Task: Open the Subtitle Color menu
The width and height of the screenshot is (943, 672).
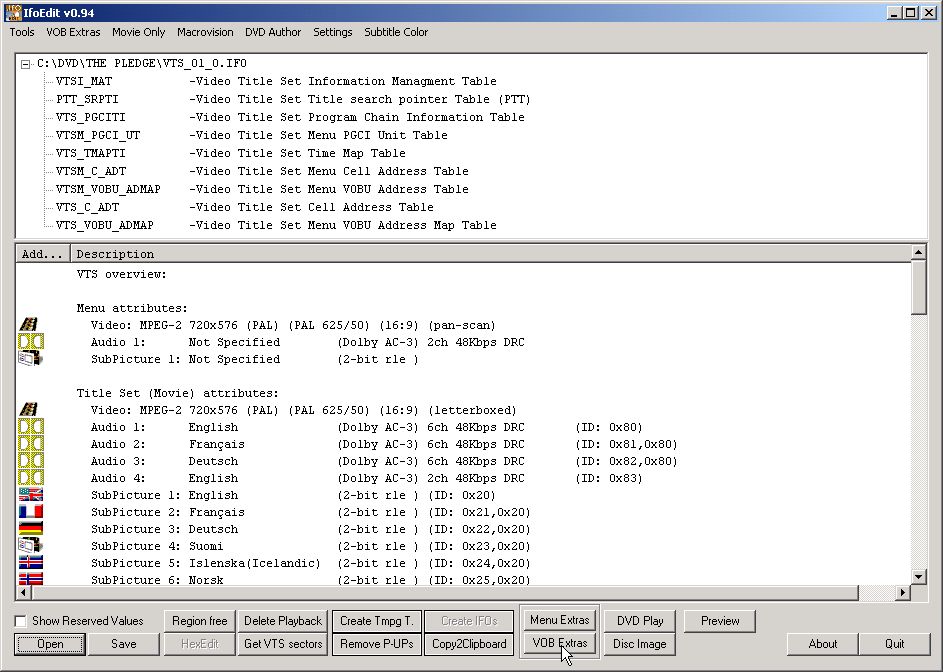Action: tap(396, 32)
